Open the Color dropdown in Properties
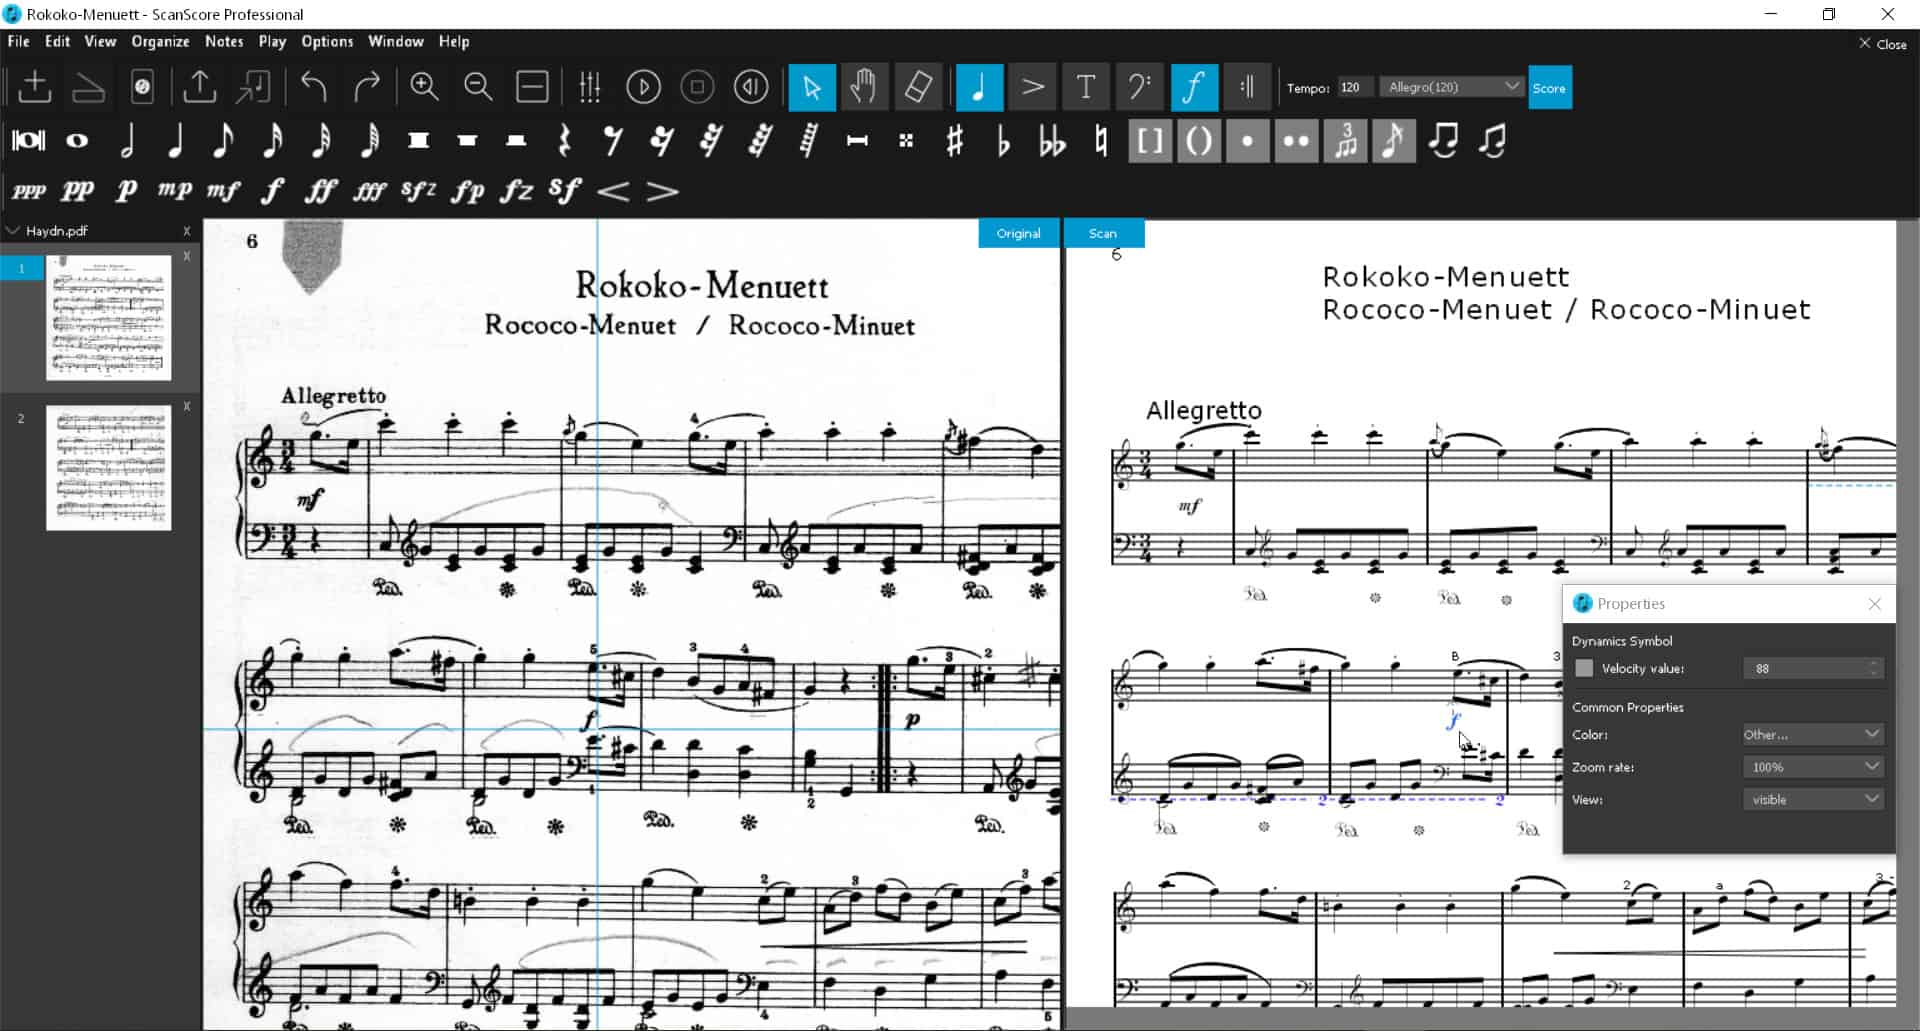 (1812, 734)
